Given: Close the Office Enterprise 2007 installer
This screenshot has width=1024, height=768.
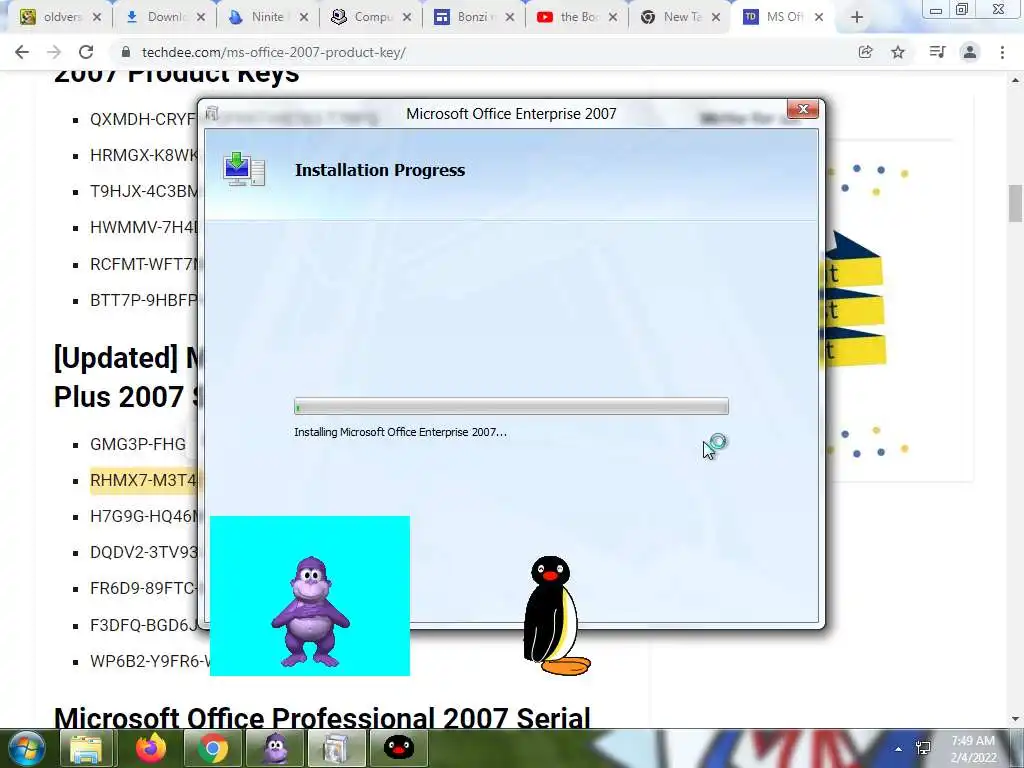Looking at the screenshot, I should [803, 109].
